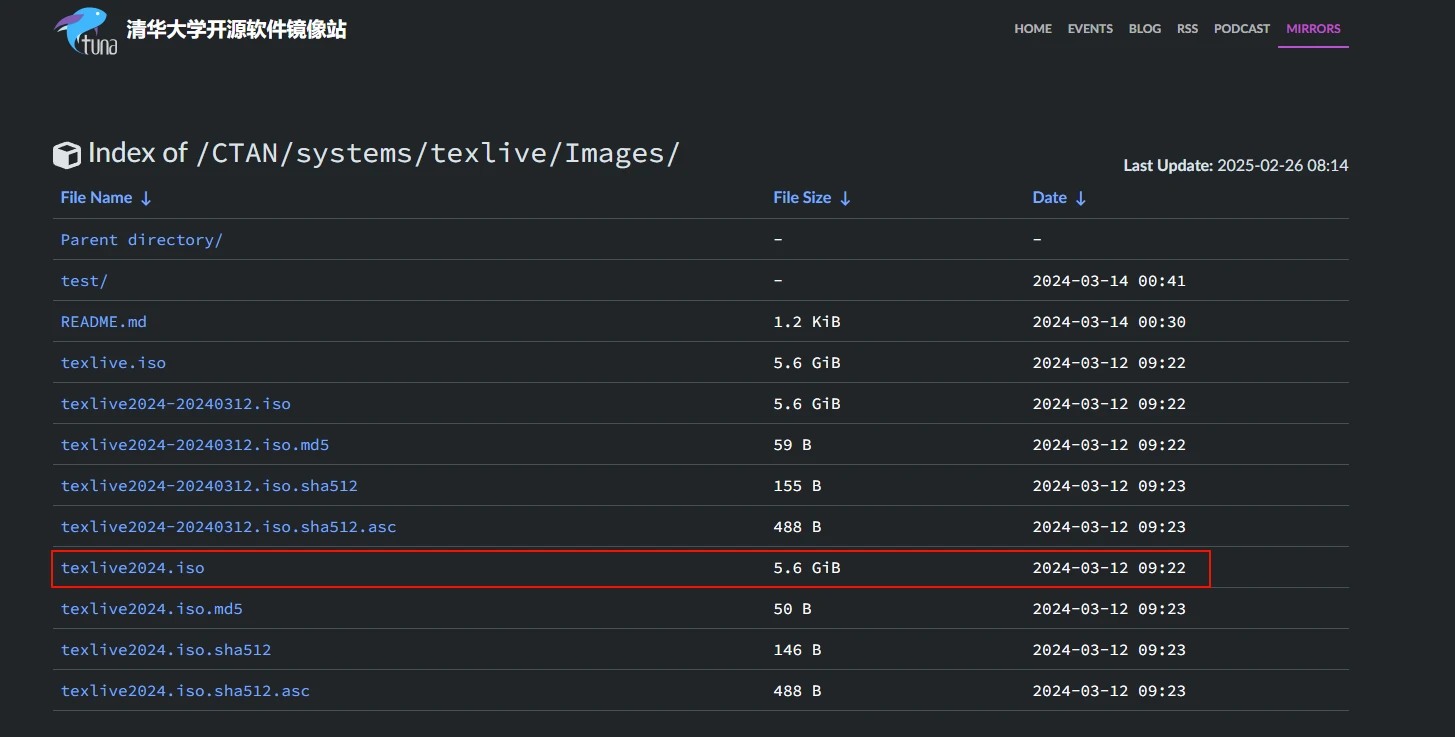This screenshot has width=1455, height=737.
Task: Navigate to Parent directory
Action: 141,240
